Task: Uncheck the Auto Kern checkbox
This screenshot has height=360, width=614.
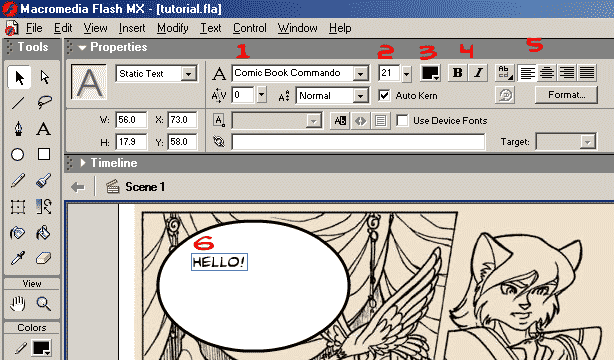Action: [385, 96]
